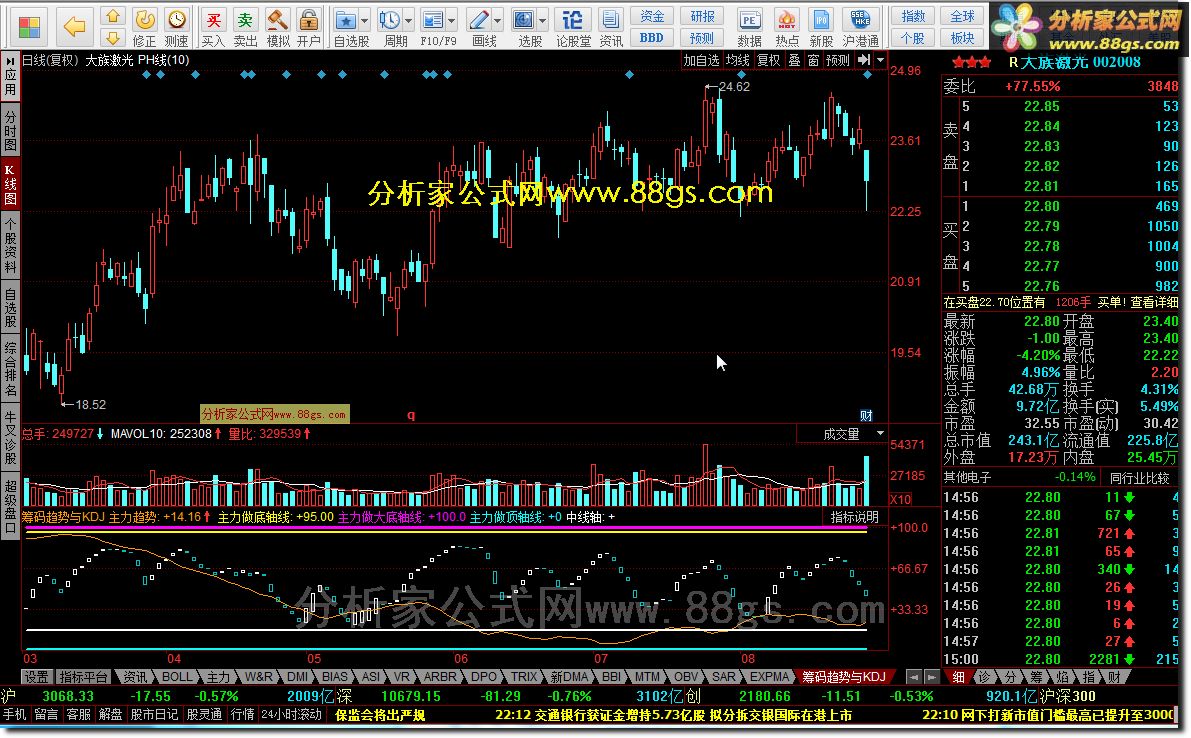1191x738 pixels.
Task: Click 查看详细 link in order info
Action: point(1154,302)
